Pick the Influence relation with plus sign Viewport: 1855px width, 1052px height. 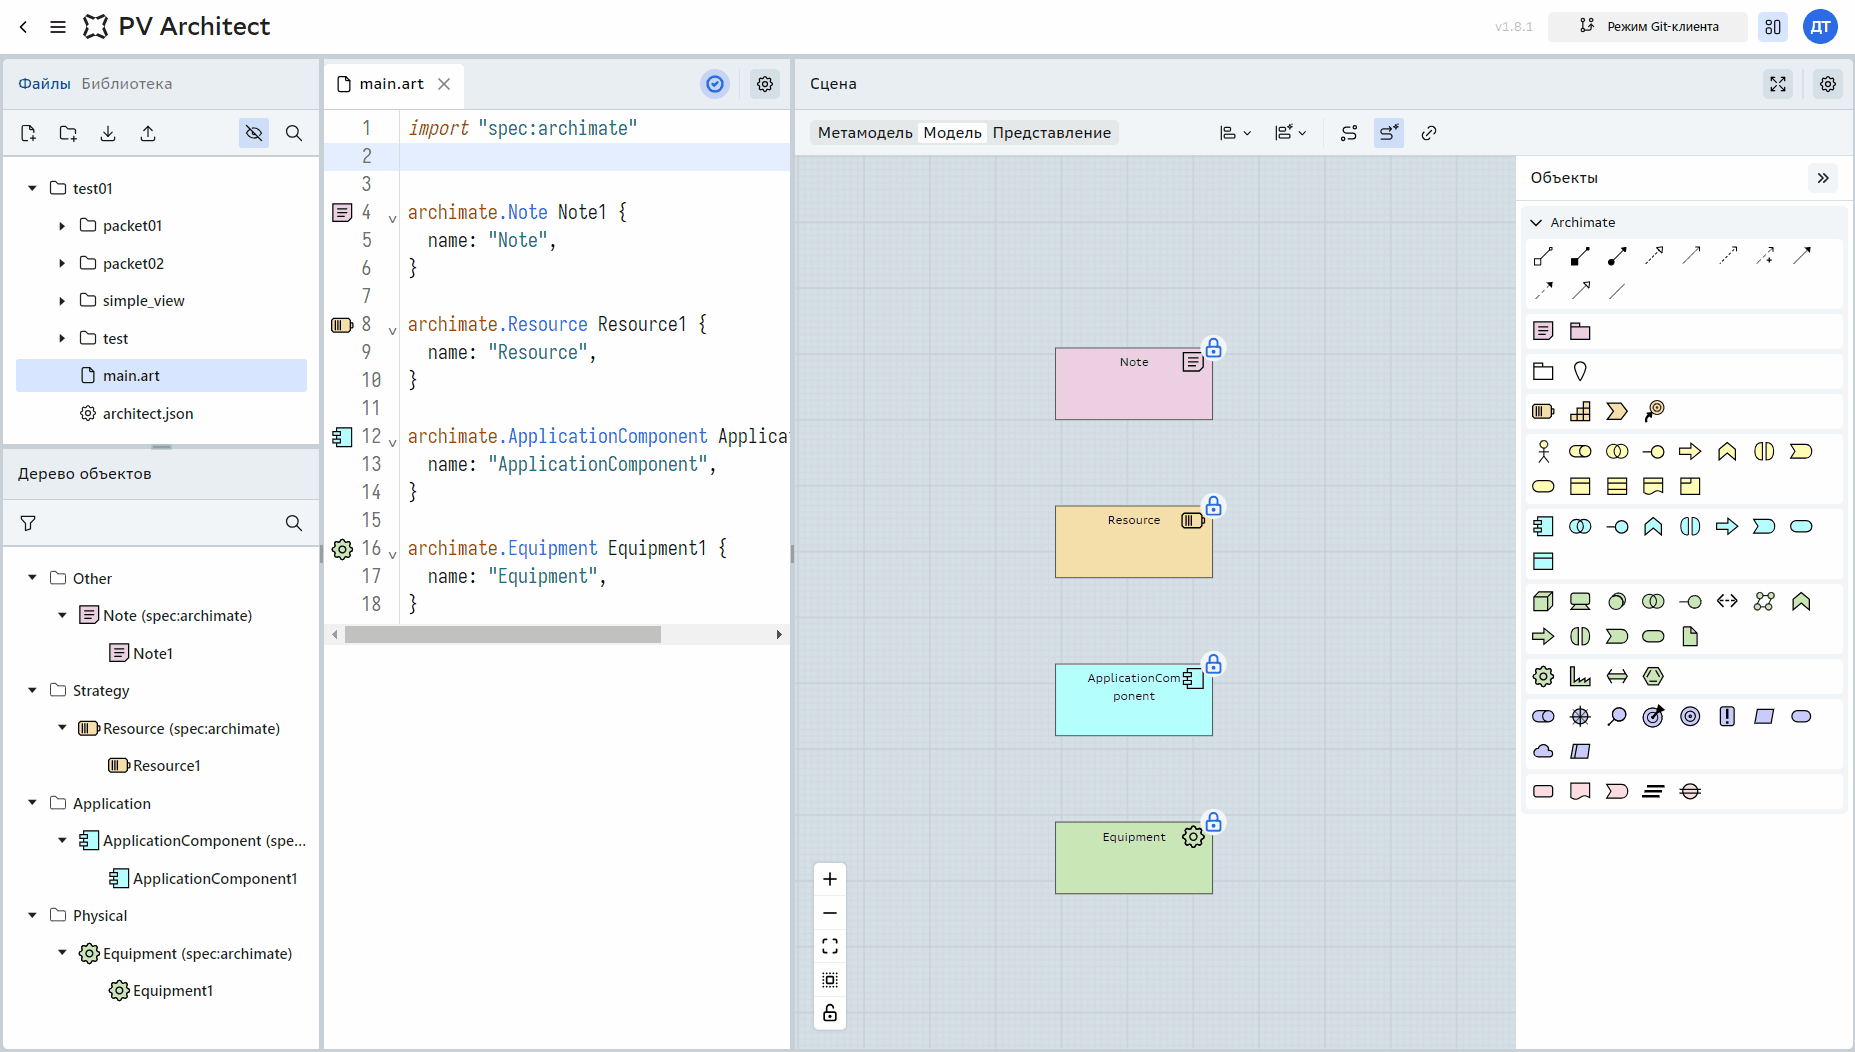(x=1765, y=257)
